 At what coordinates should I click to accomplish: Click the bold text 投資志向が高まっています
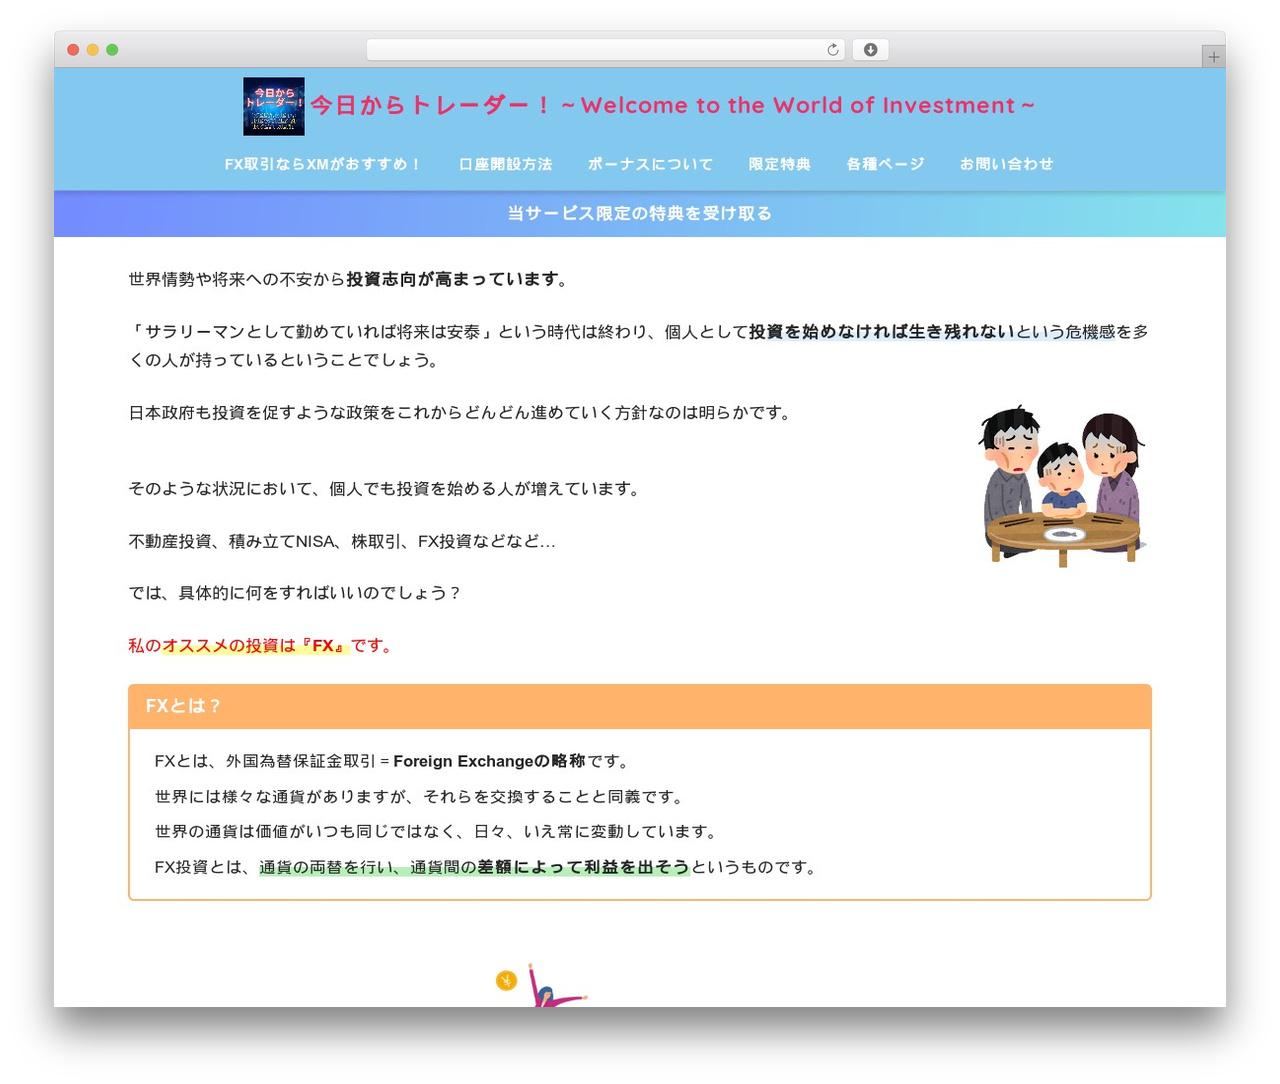[x=452, y=280]
